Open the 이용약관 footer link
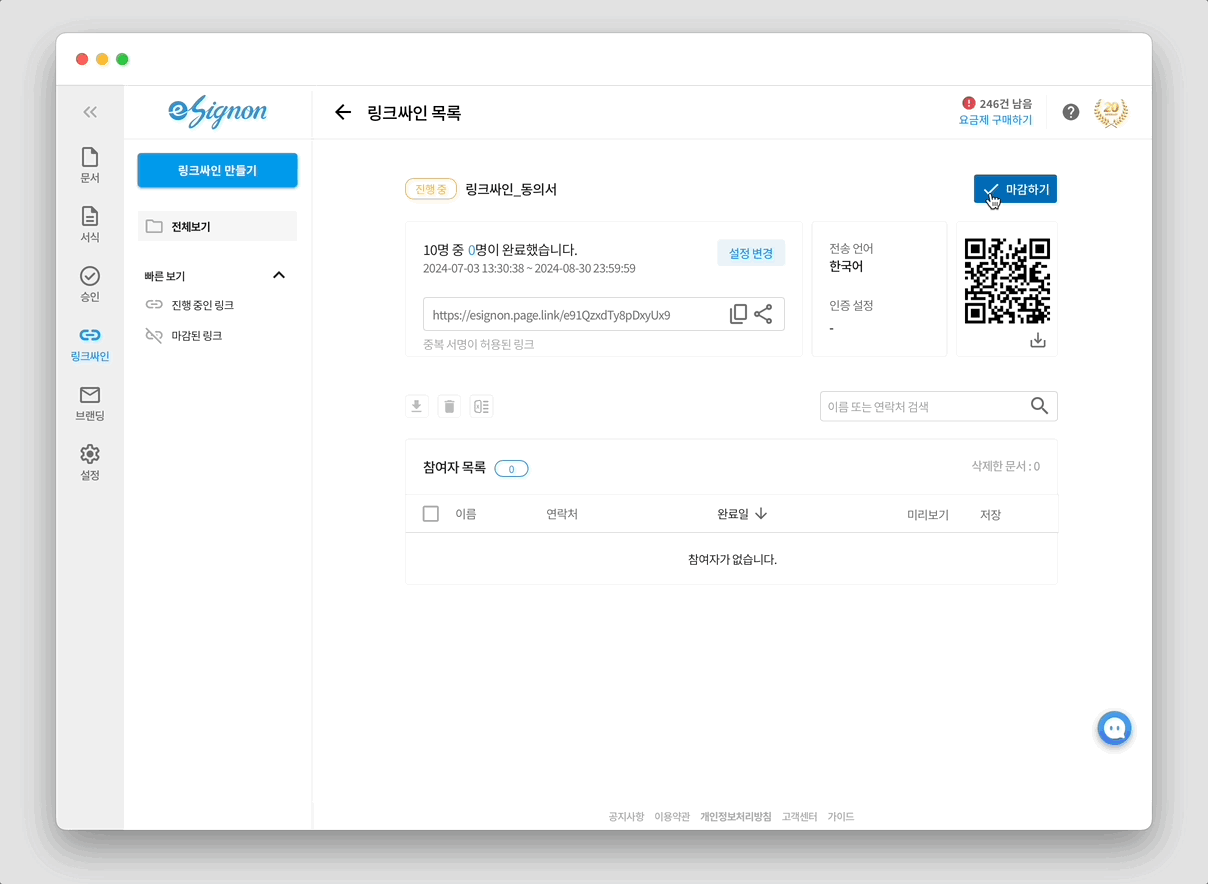This screenshot has width=1208, height=884. tap(672, 817)
